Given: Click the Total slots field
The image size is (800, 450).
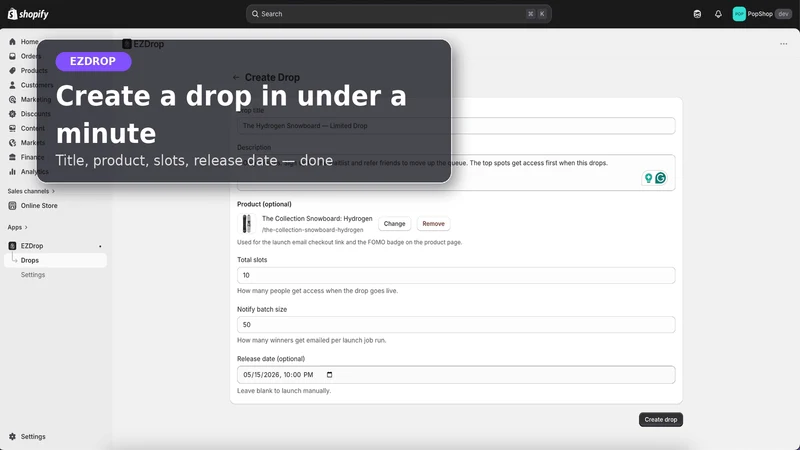Looking at the screenshot, I should coord(456,275).
